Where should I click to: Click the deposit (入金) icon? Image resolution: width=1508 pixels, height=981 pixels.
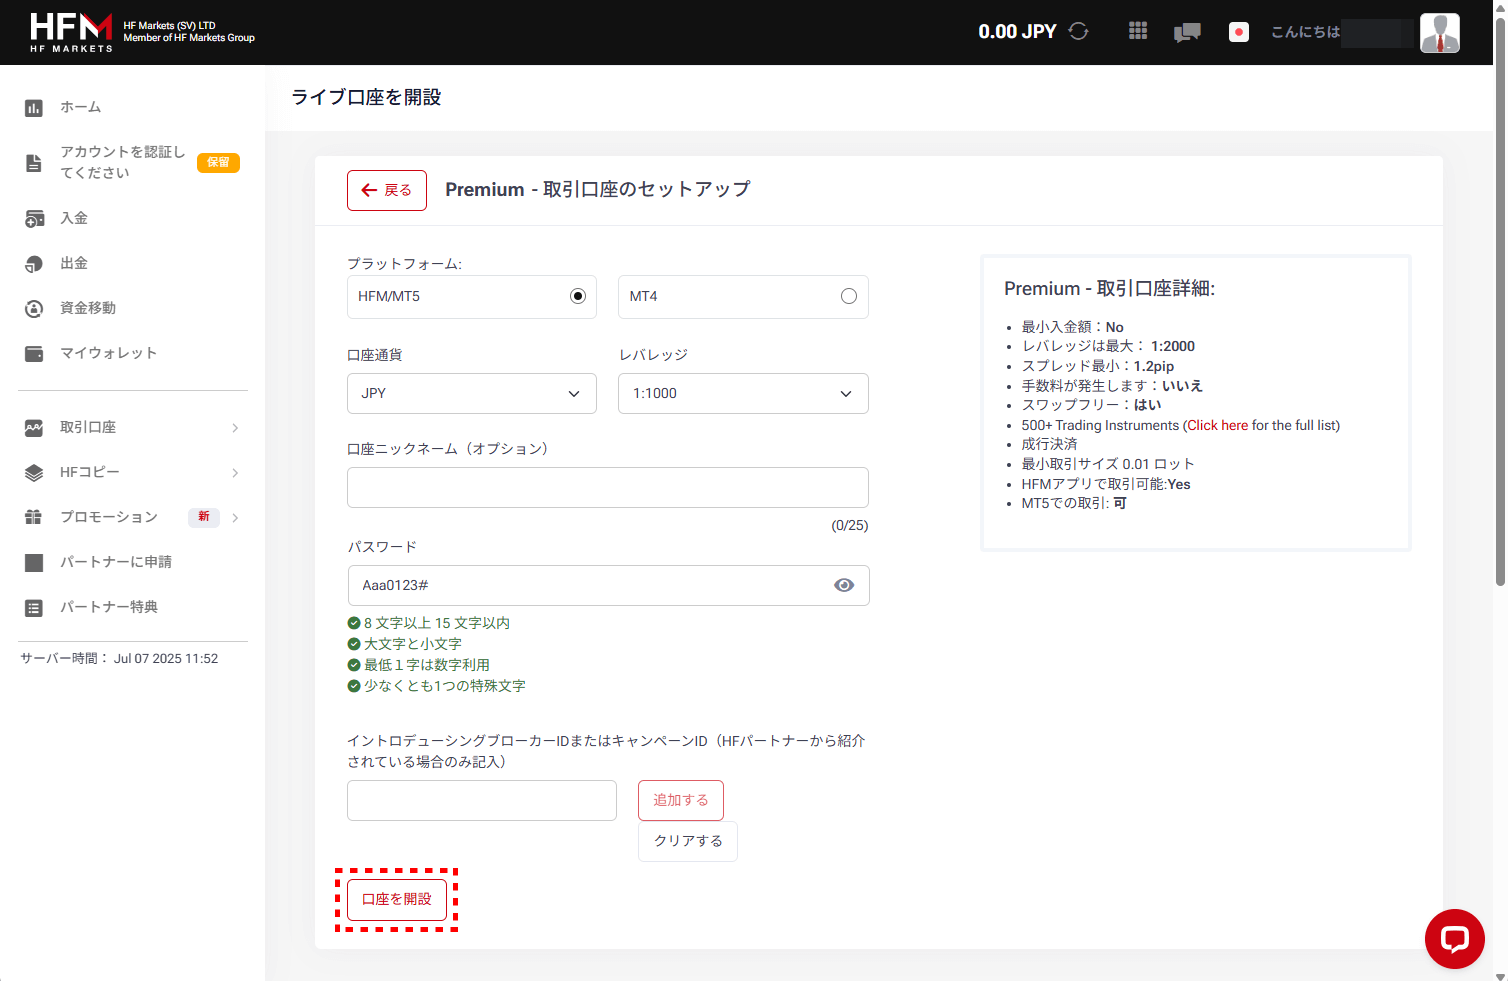tap(34, 219)
